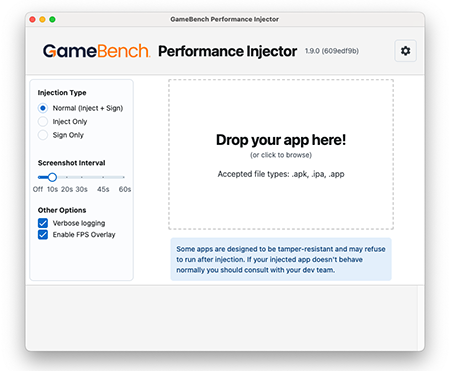Screen dimensions: 450x371
Task: Choose the Inject Only radio option
Action: [43, 121]
